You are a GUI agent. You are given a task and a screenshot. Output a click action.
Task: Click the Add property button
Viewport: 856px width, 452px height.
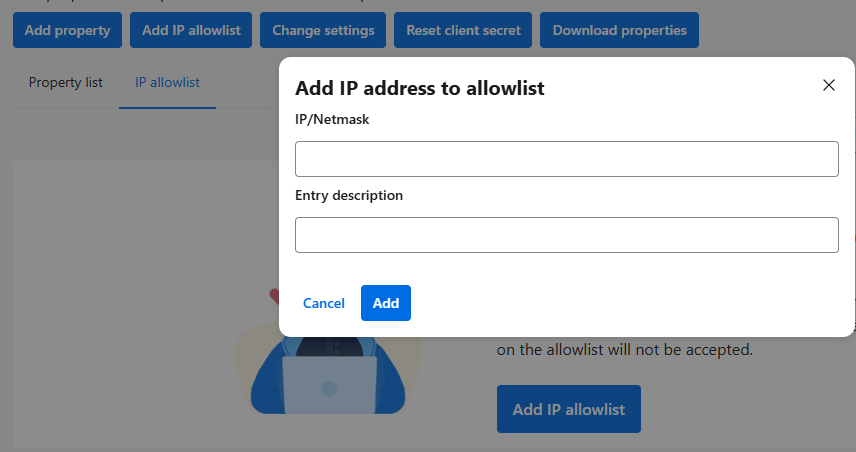pos(67,30)
